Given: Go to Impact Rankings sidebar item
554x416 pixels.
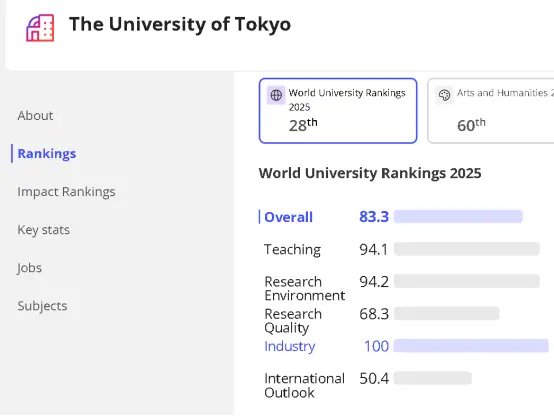Looking at the screenshot, I should pyautogui.click(x=66, y=192).
